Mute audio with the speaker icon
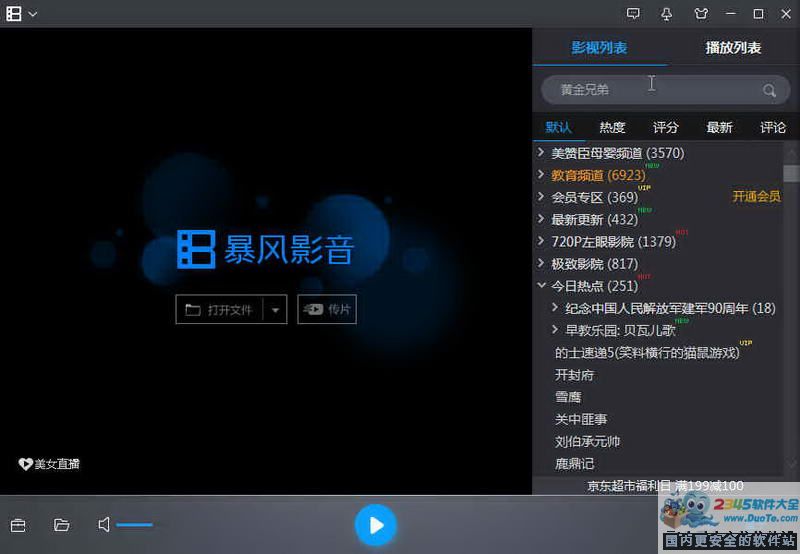The height and width of the screenshot is (554, 800). point(104,524)
